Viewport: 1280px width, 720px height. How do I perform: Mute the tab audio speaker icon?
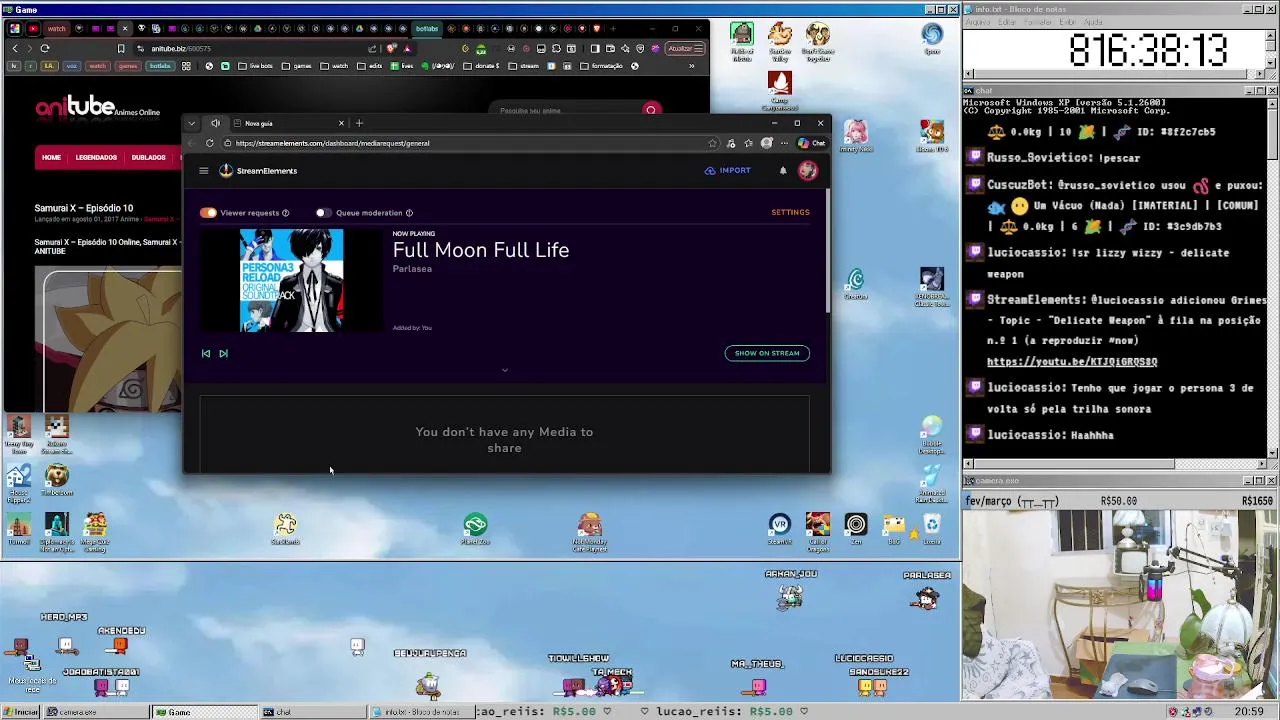(215, 123)
